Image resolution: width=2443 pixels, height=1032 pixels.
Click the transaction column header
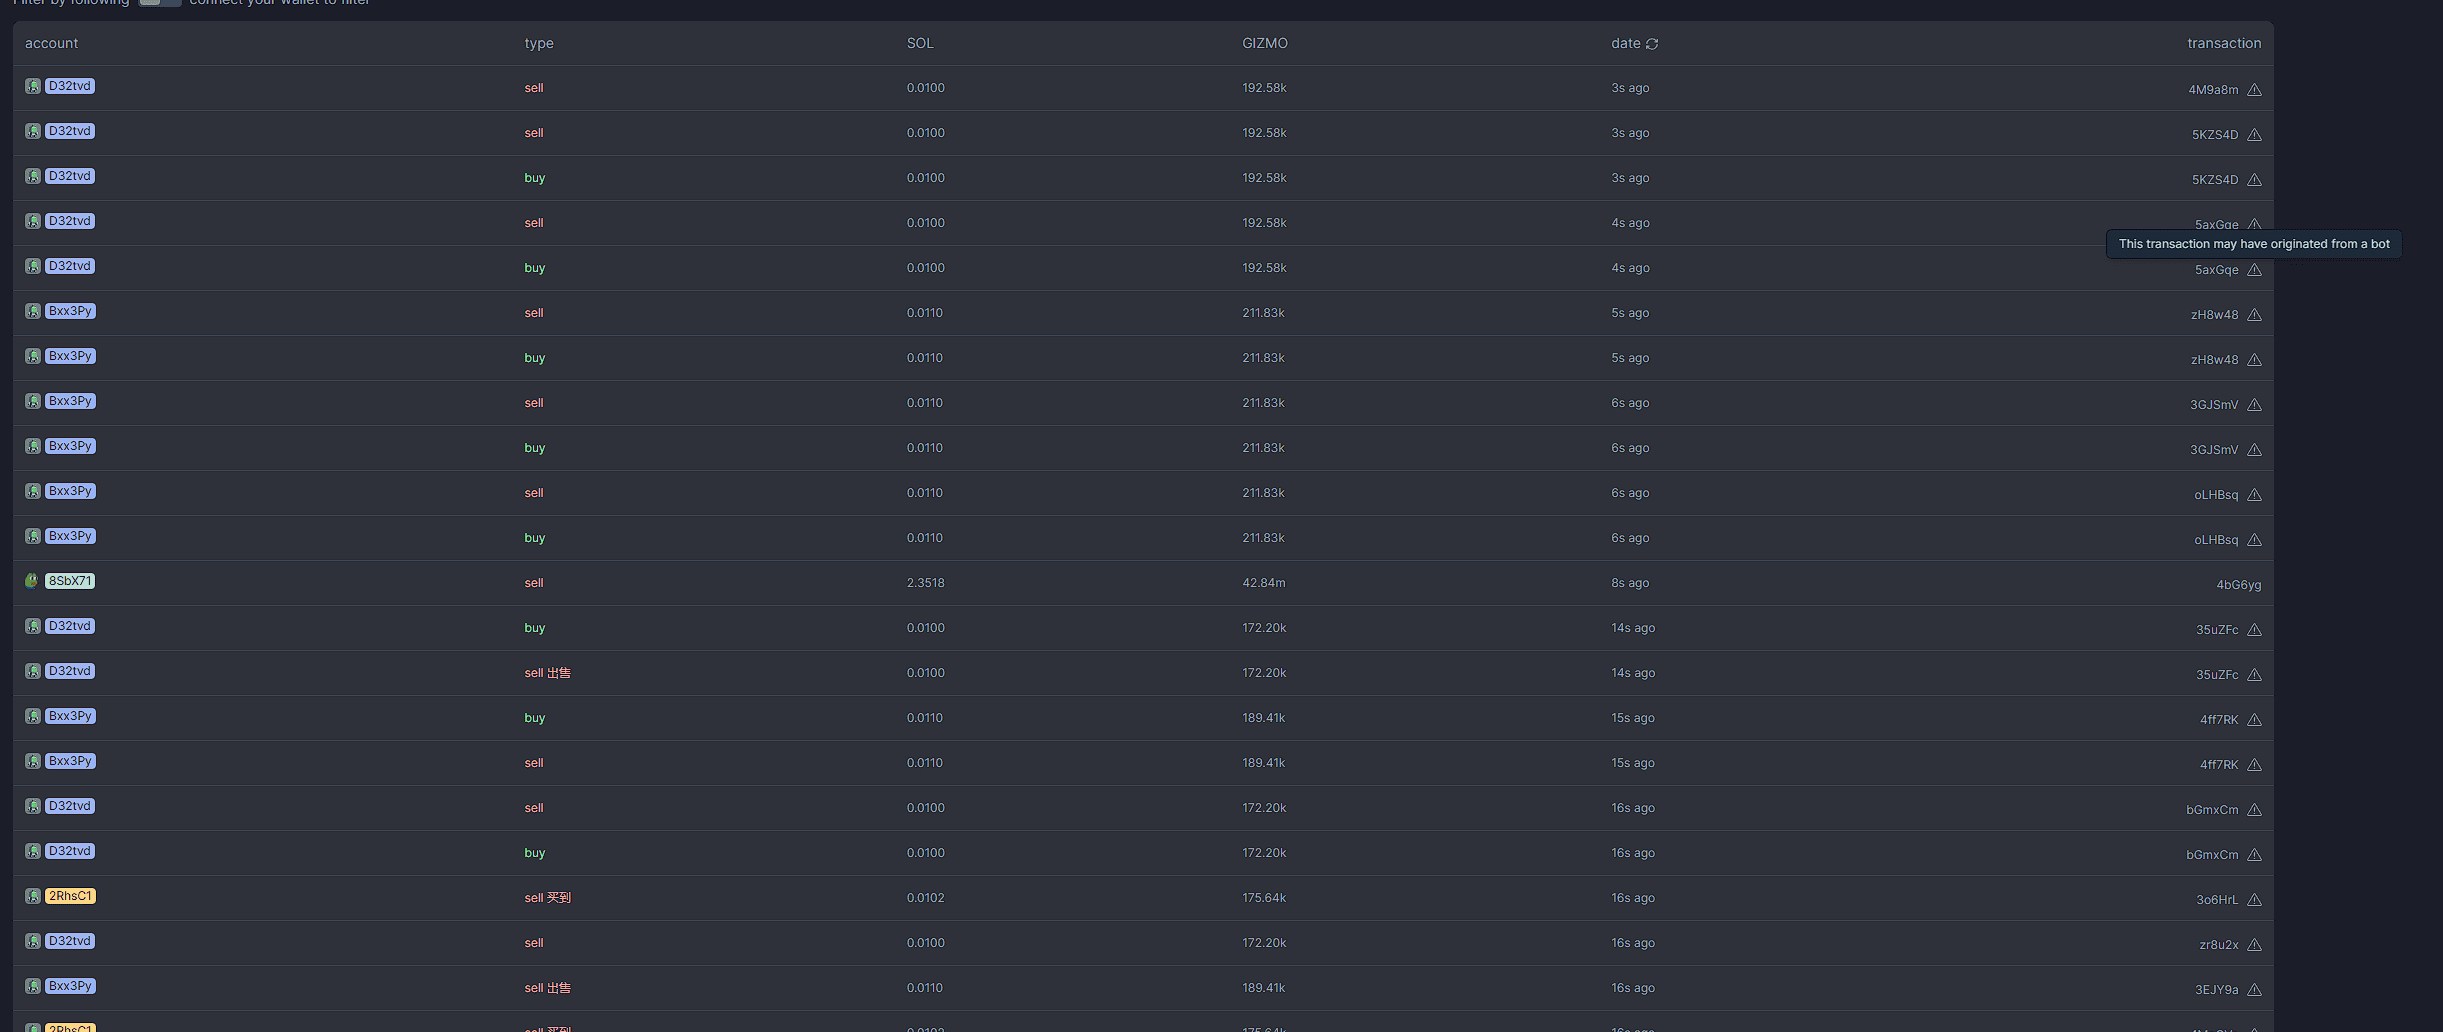coord(2224,43)
